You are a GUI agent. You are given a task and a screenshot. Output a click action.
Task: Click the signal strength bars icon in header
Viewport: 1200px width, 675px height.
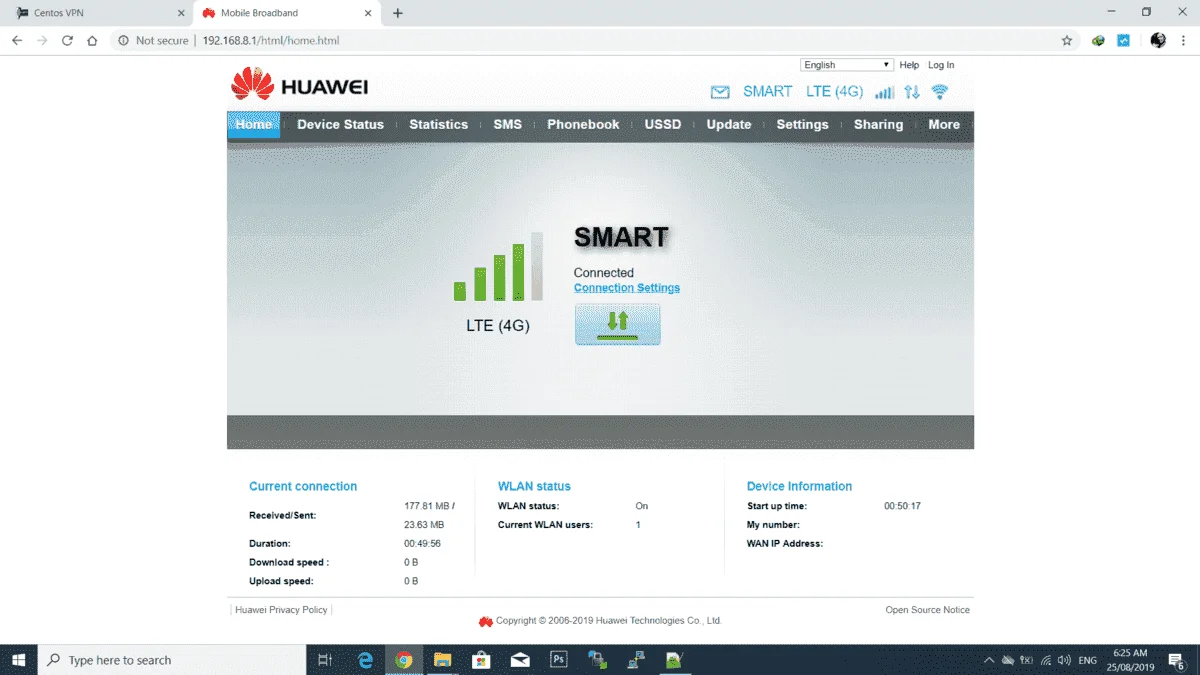pos(884,92)
